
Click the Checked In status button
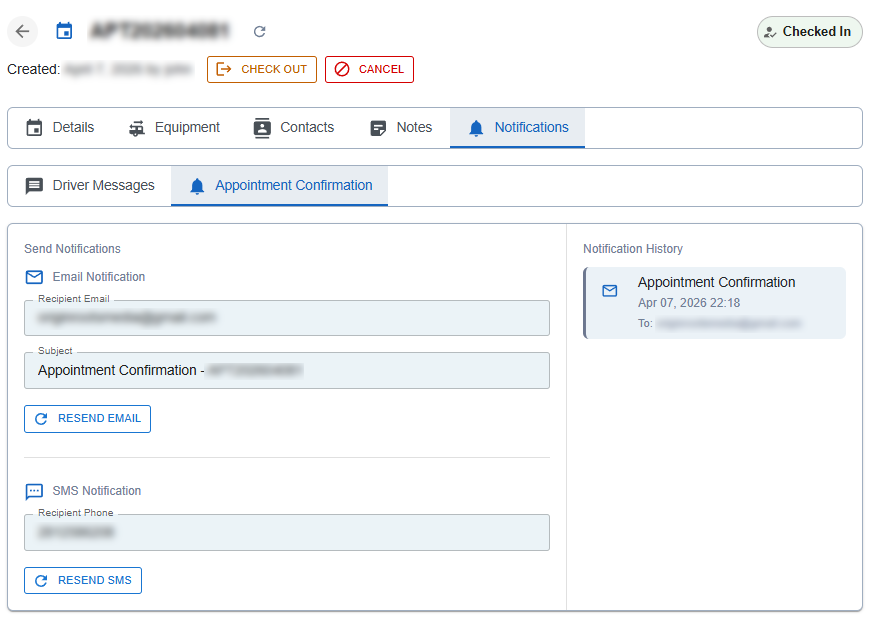809,31
